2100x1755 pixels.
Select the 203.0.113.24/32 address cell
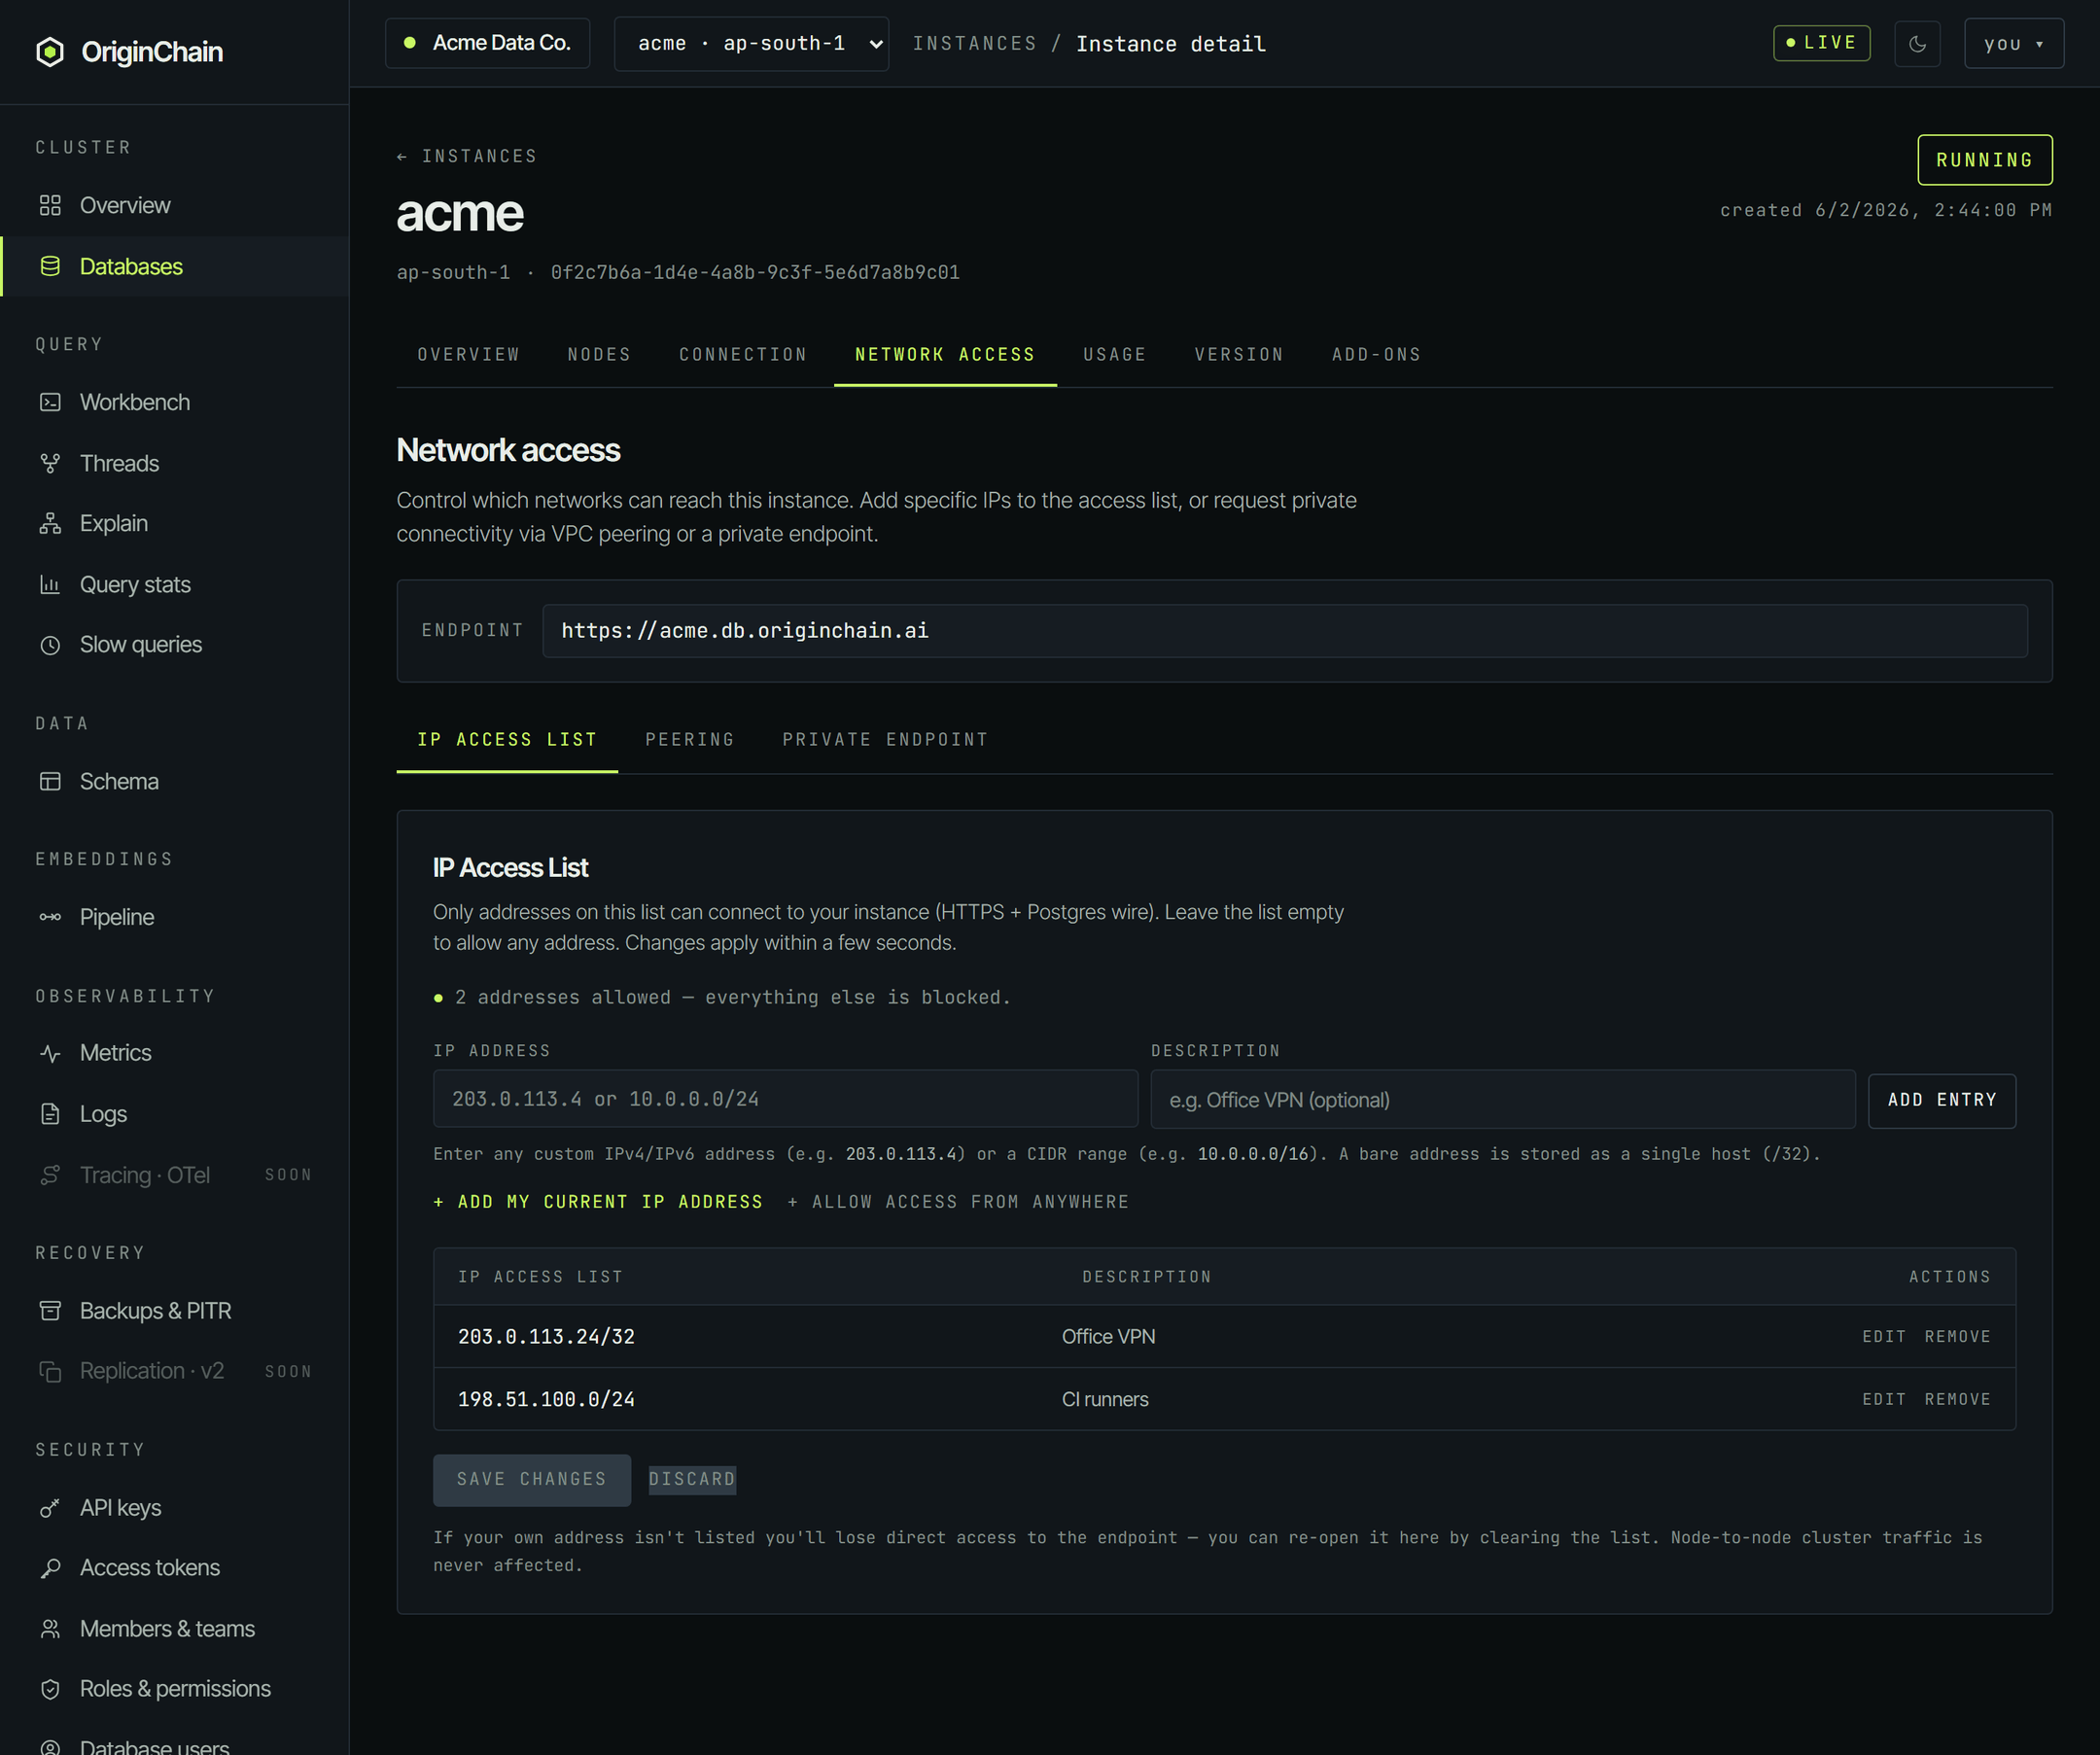[x=546, y=1337]
